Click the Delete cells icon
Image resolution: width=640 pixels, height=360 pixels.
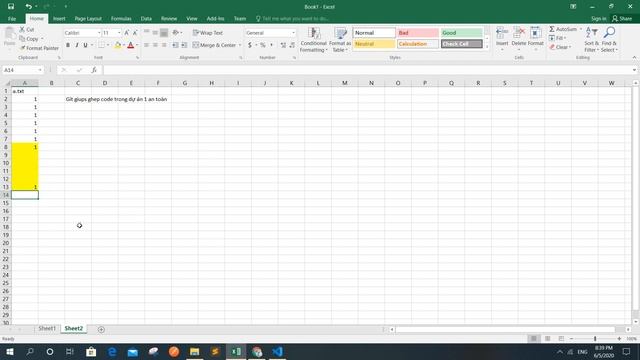(519, 33)
